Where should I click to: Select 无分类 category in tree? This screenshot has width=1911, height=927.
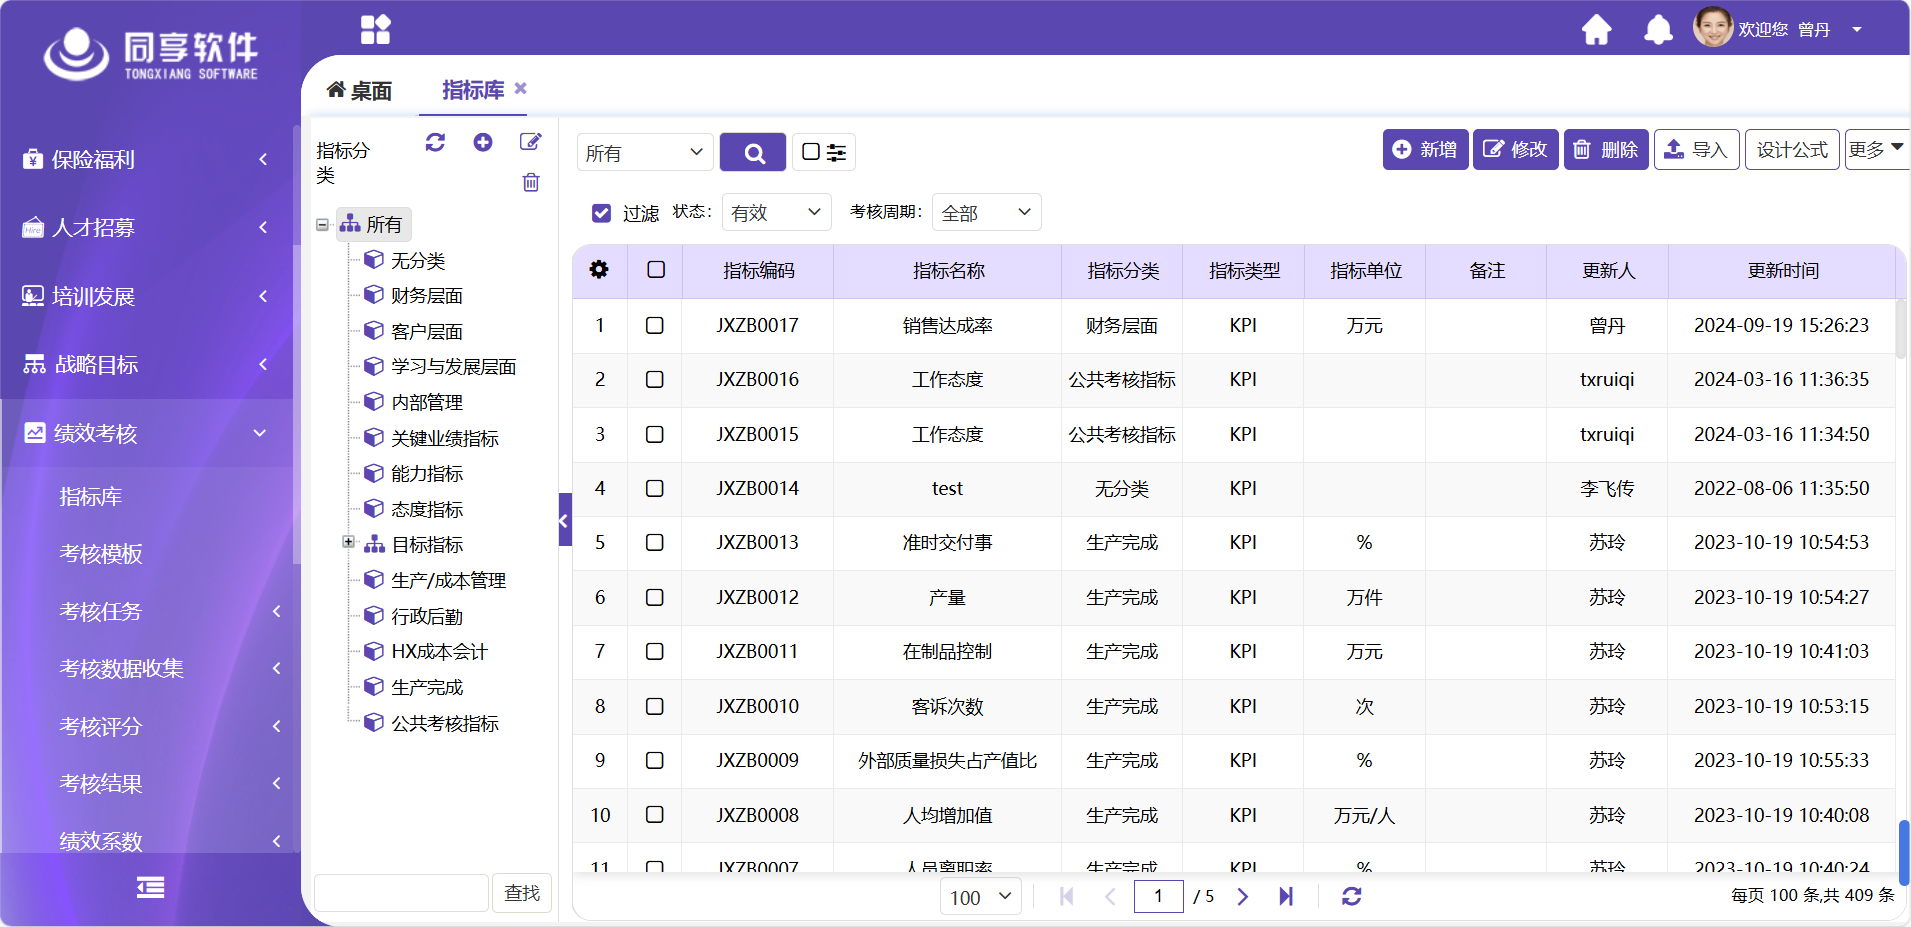417,260
